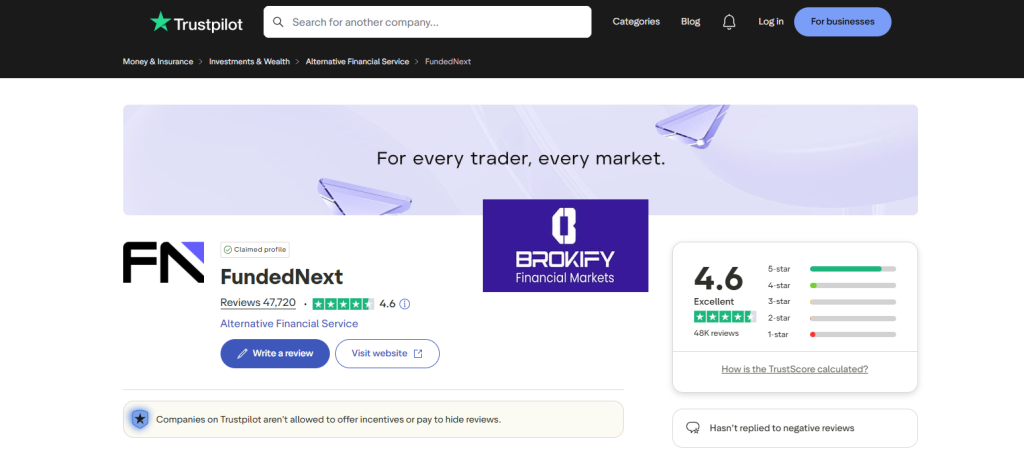Open the notifications bell icon
Viewport: 1024px width, 457px height.
click(x=729, y=21)
